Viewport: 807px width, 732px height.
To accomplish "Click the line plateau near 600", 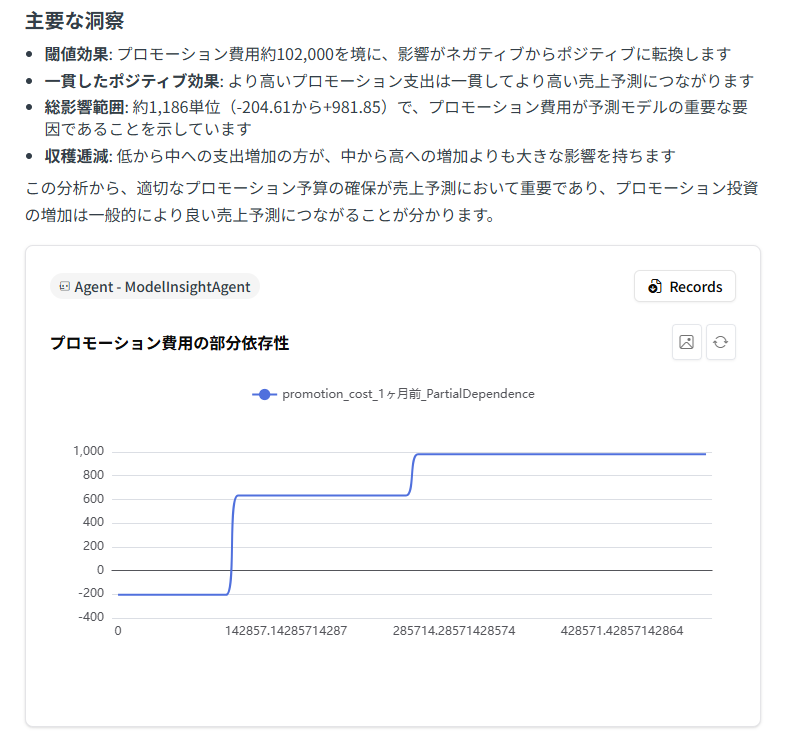I will 320,495.
